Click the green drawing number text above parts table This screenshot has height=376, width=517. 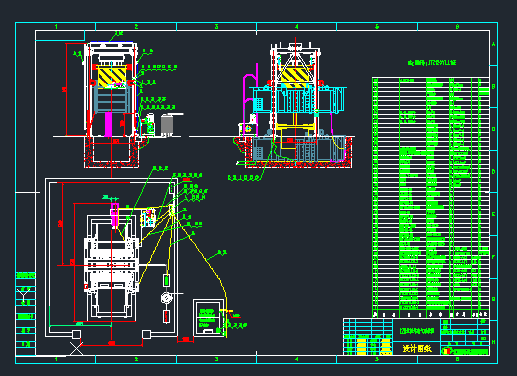[432, 63]
